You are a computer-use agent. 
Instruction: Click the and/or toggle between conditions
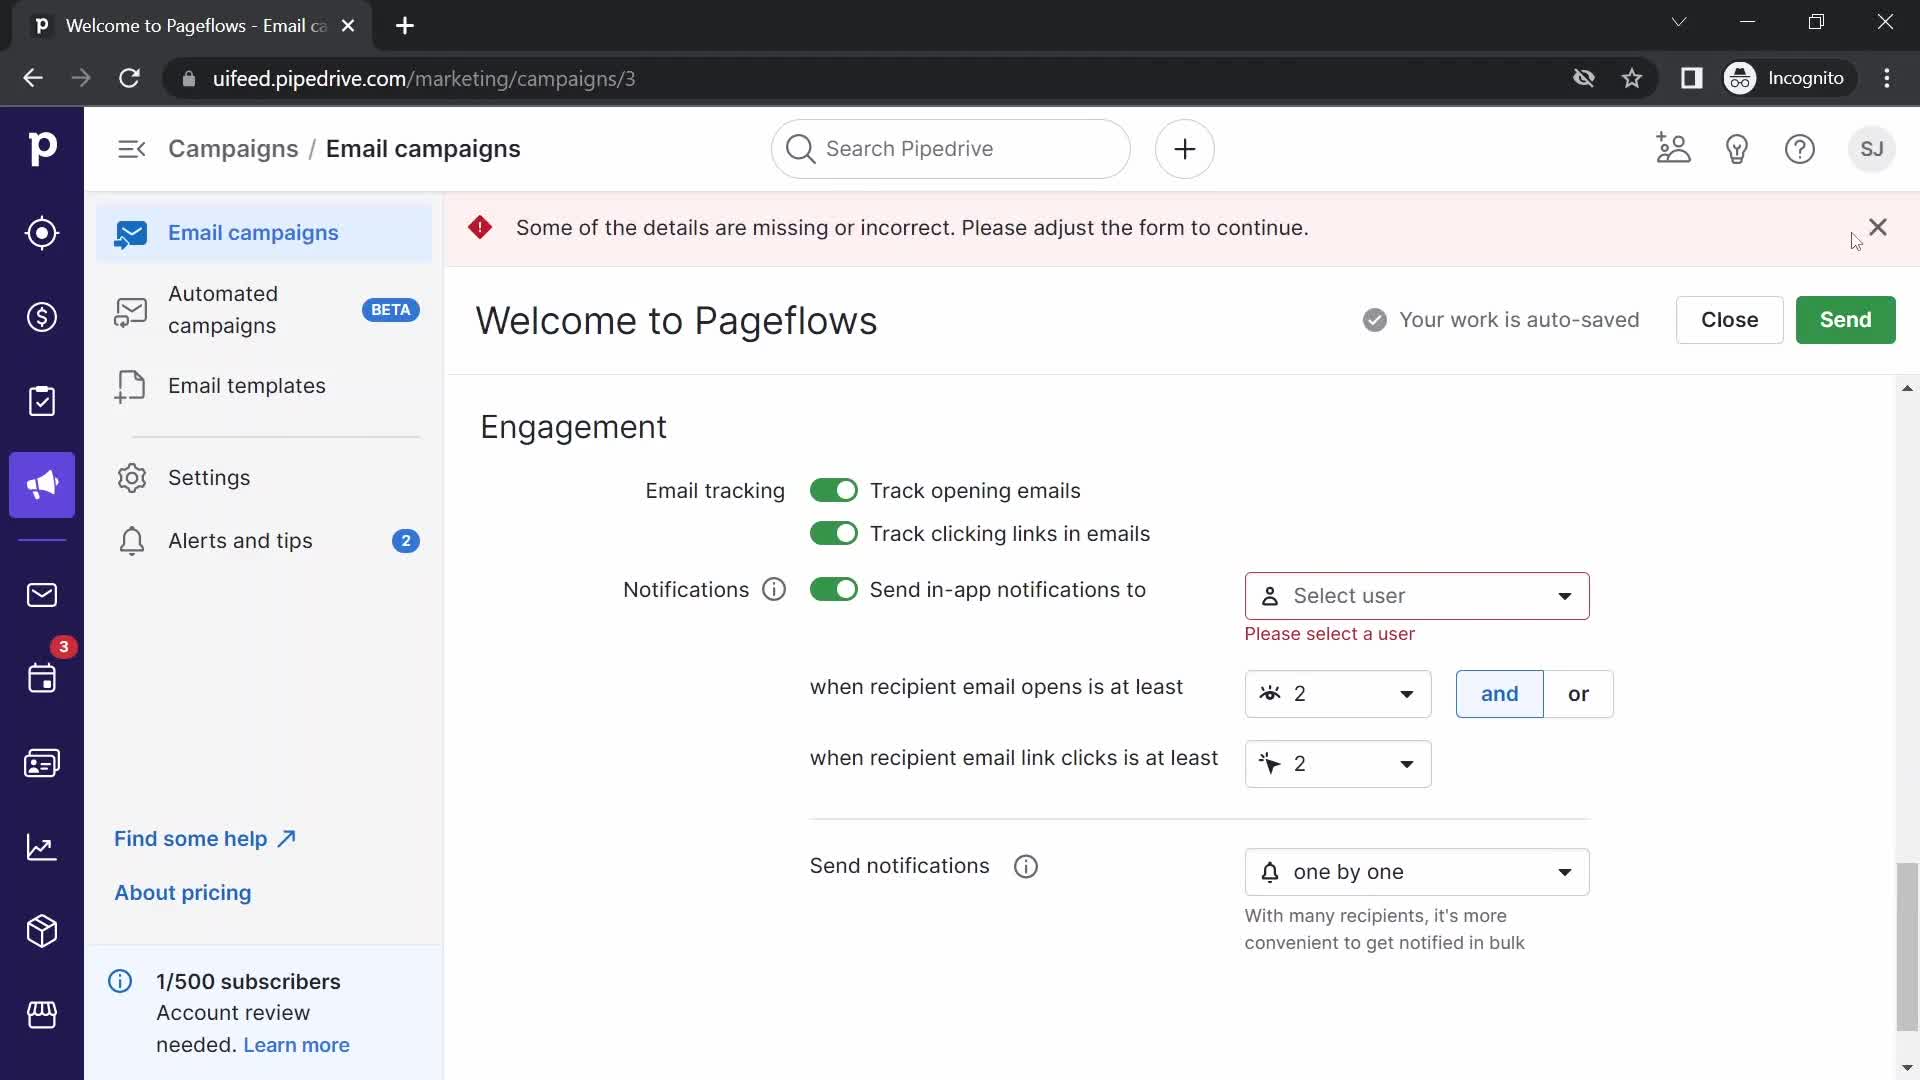(1534, 692)
